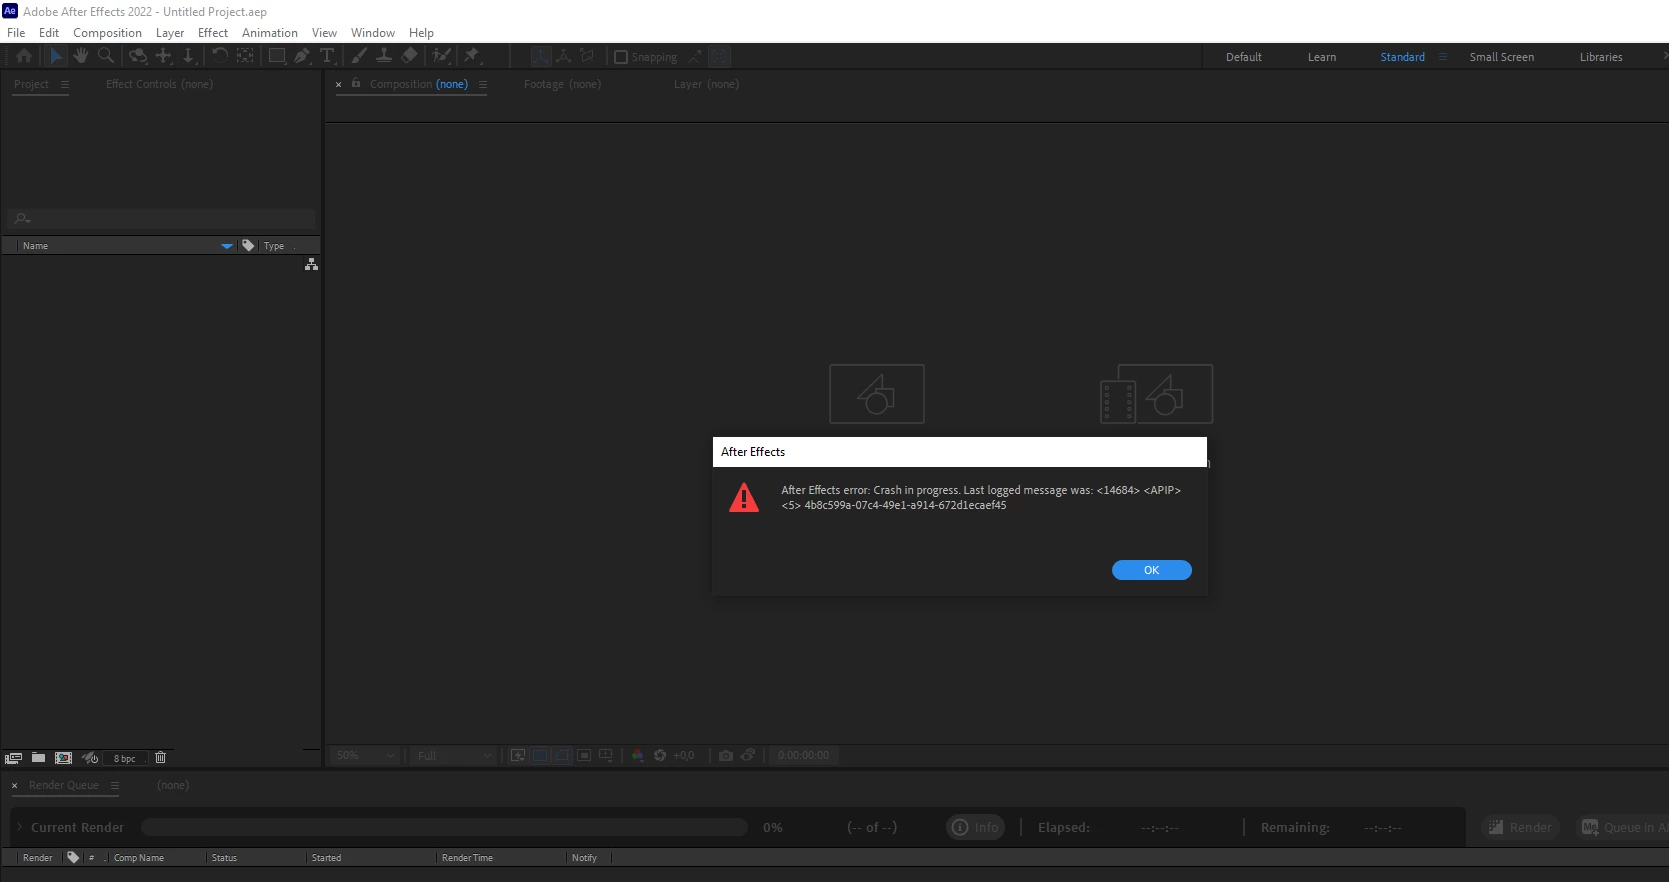Open the Effect menu
1669x882 pixels.
(213, 33)
